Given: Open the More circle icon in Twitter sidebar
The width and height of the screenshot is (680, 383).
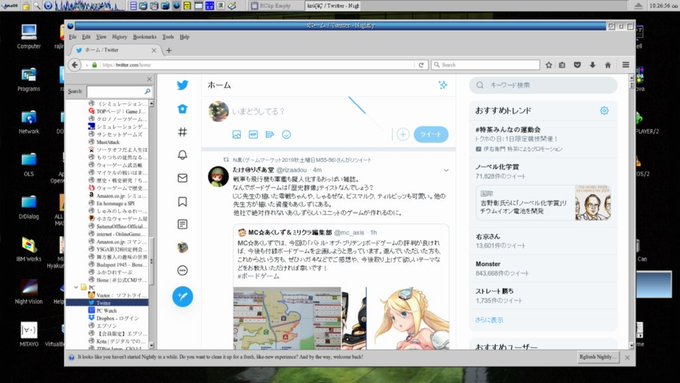Looking at the screenshot, I should point(183,271).
